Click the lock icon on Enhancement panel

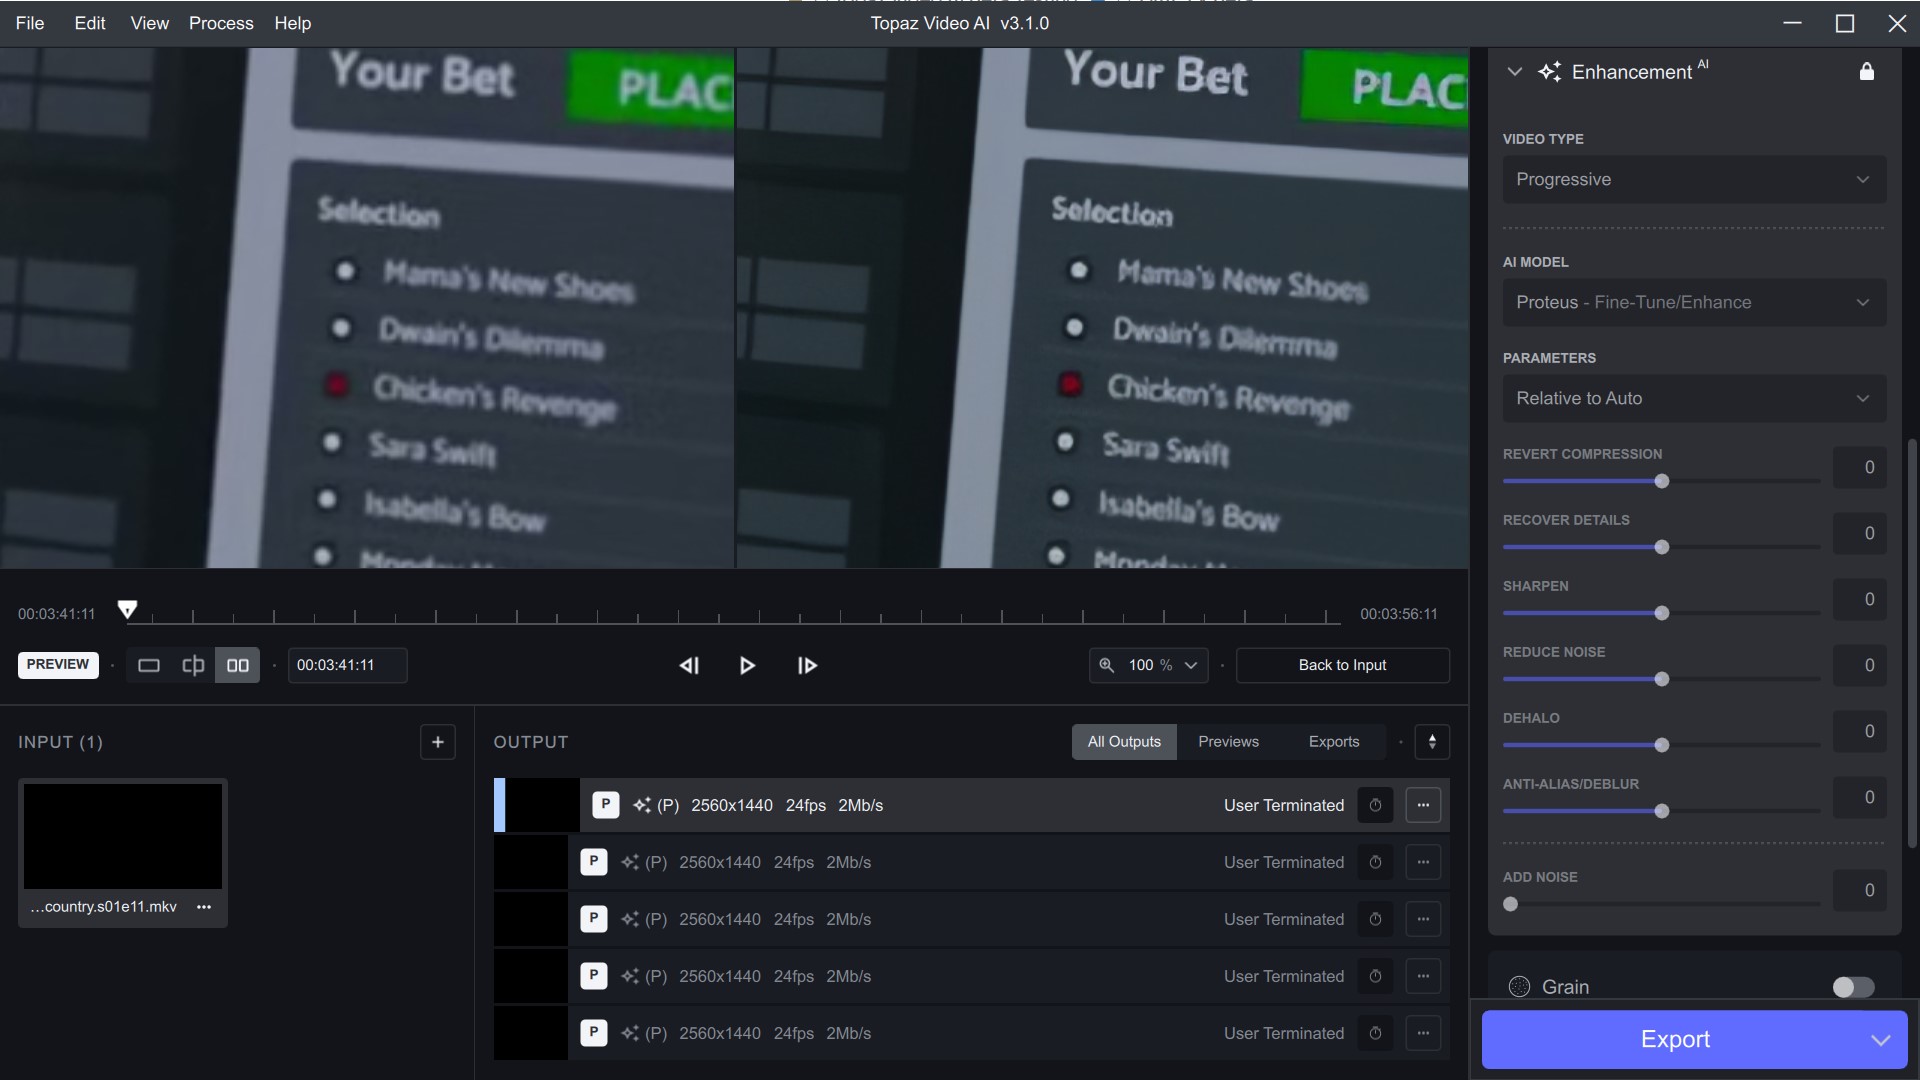(1866, 72)
